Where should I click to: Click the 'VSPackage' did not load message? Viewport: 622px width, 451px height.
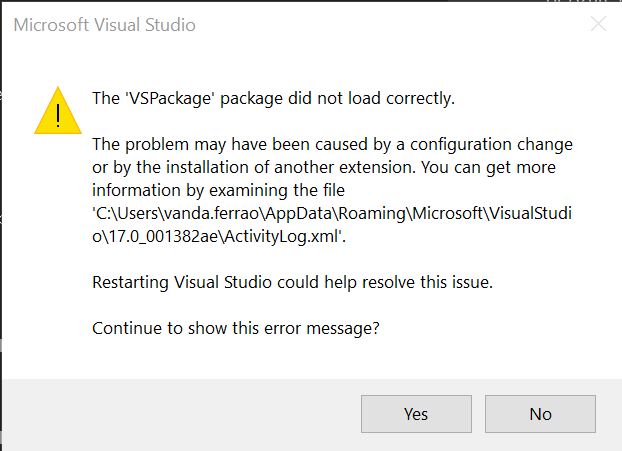click(x=273, y=98)
